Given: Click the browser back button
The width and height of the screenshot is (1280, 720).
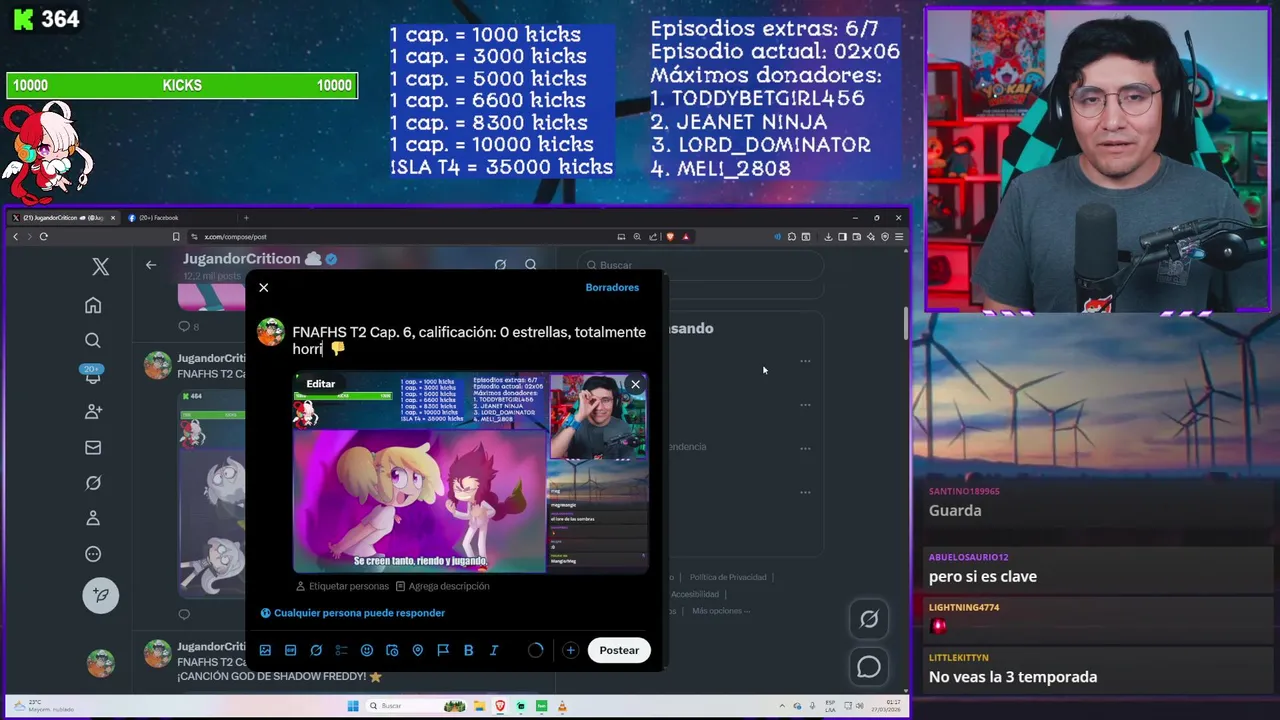Looking at the screenshot, I should point(15,237).
